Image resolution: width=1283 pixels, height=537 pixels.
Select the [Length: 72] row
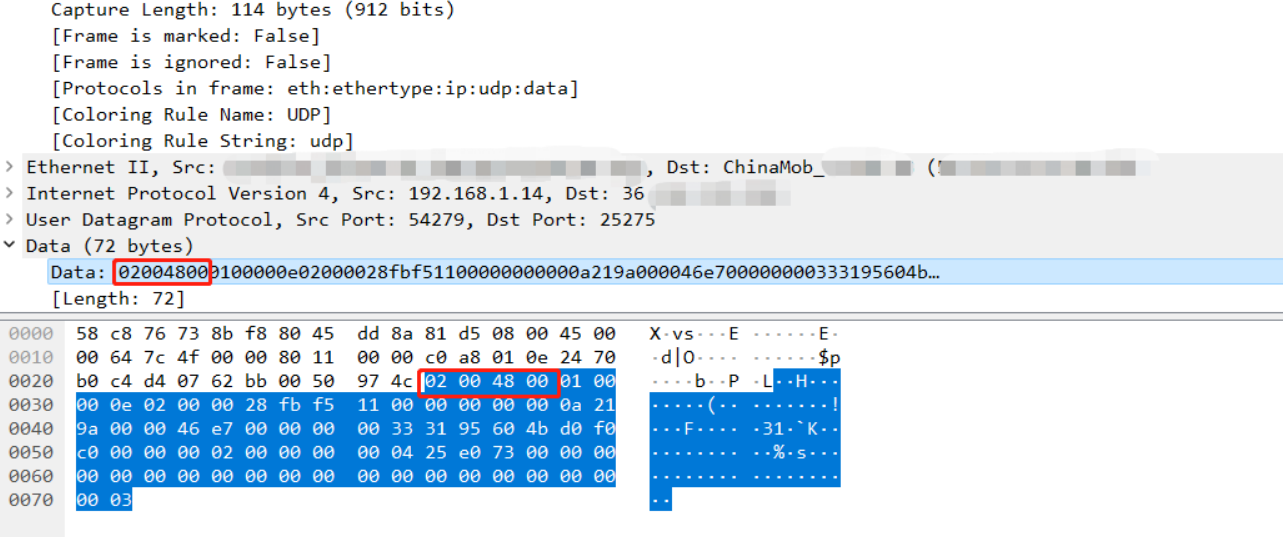click(x=118, y=298)
